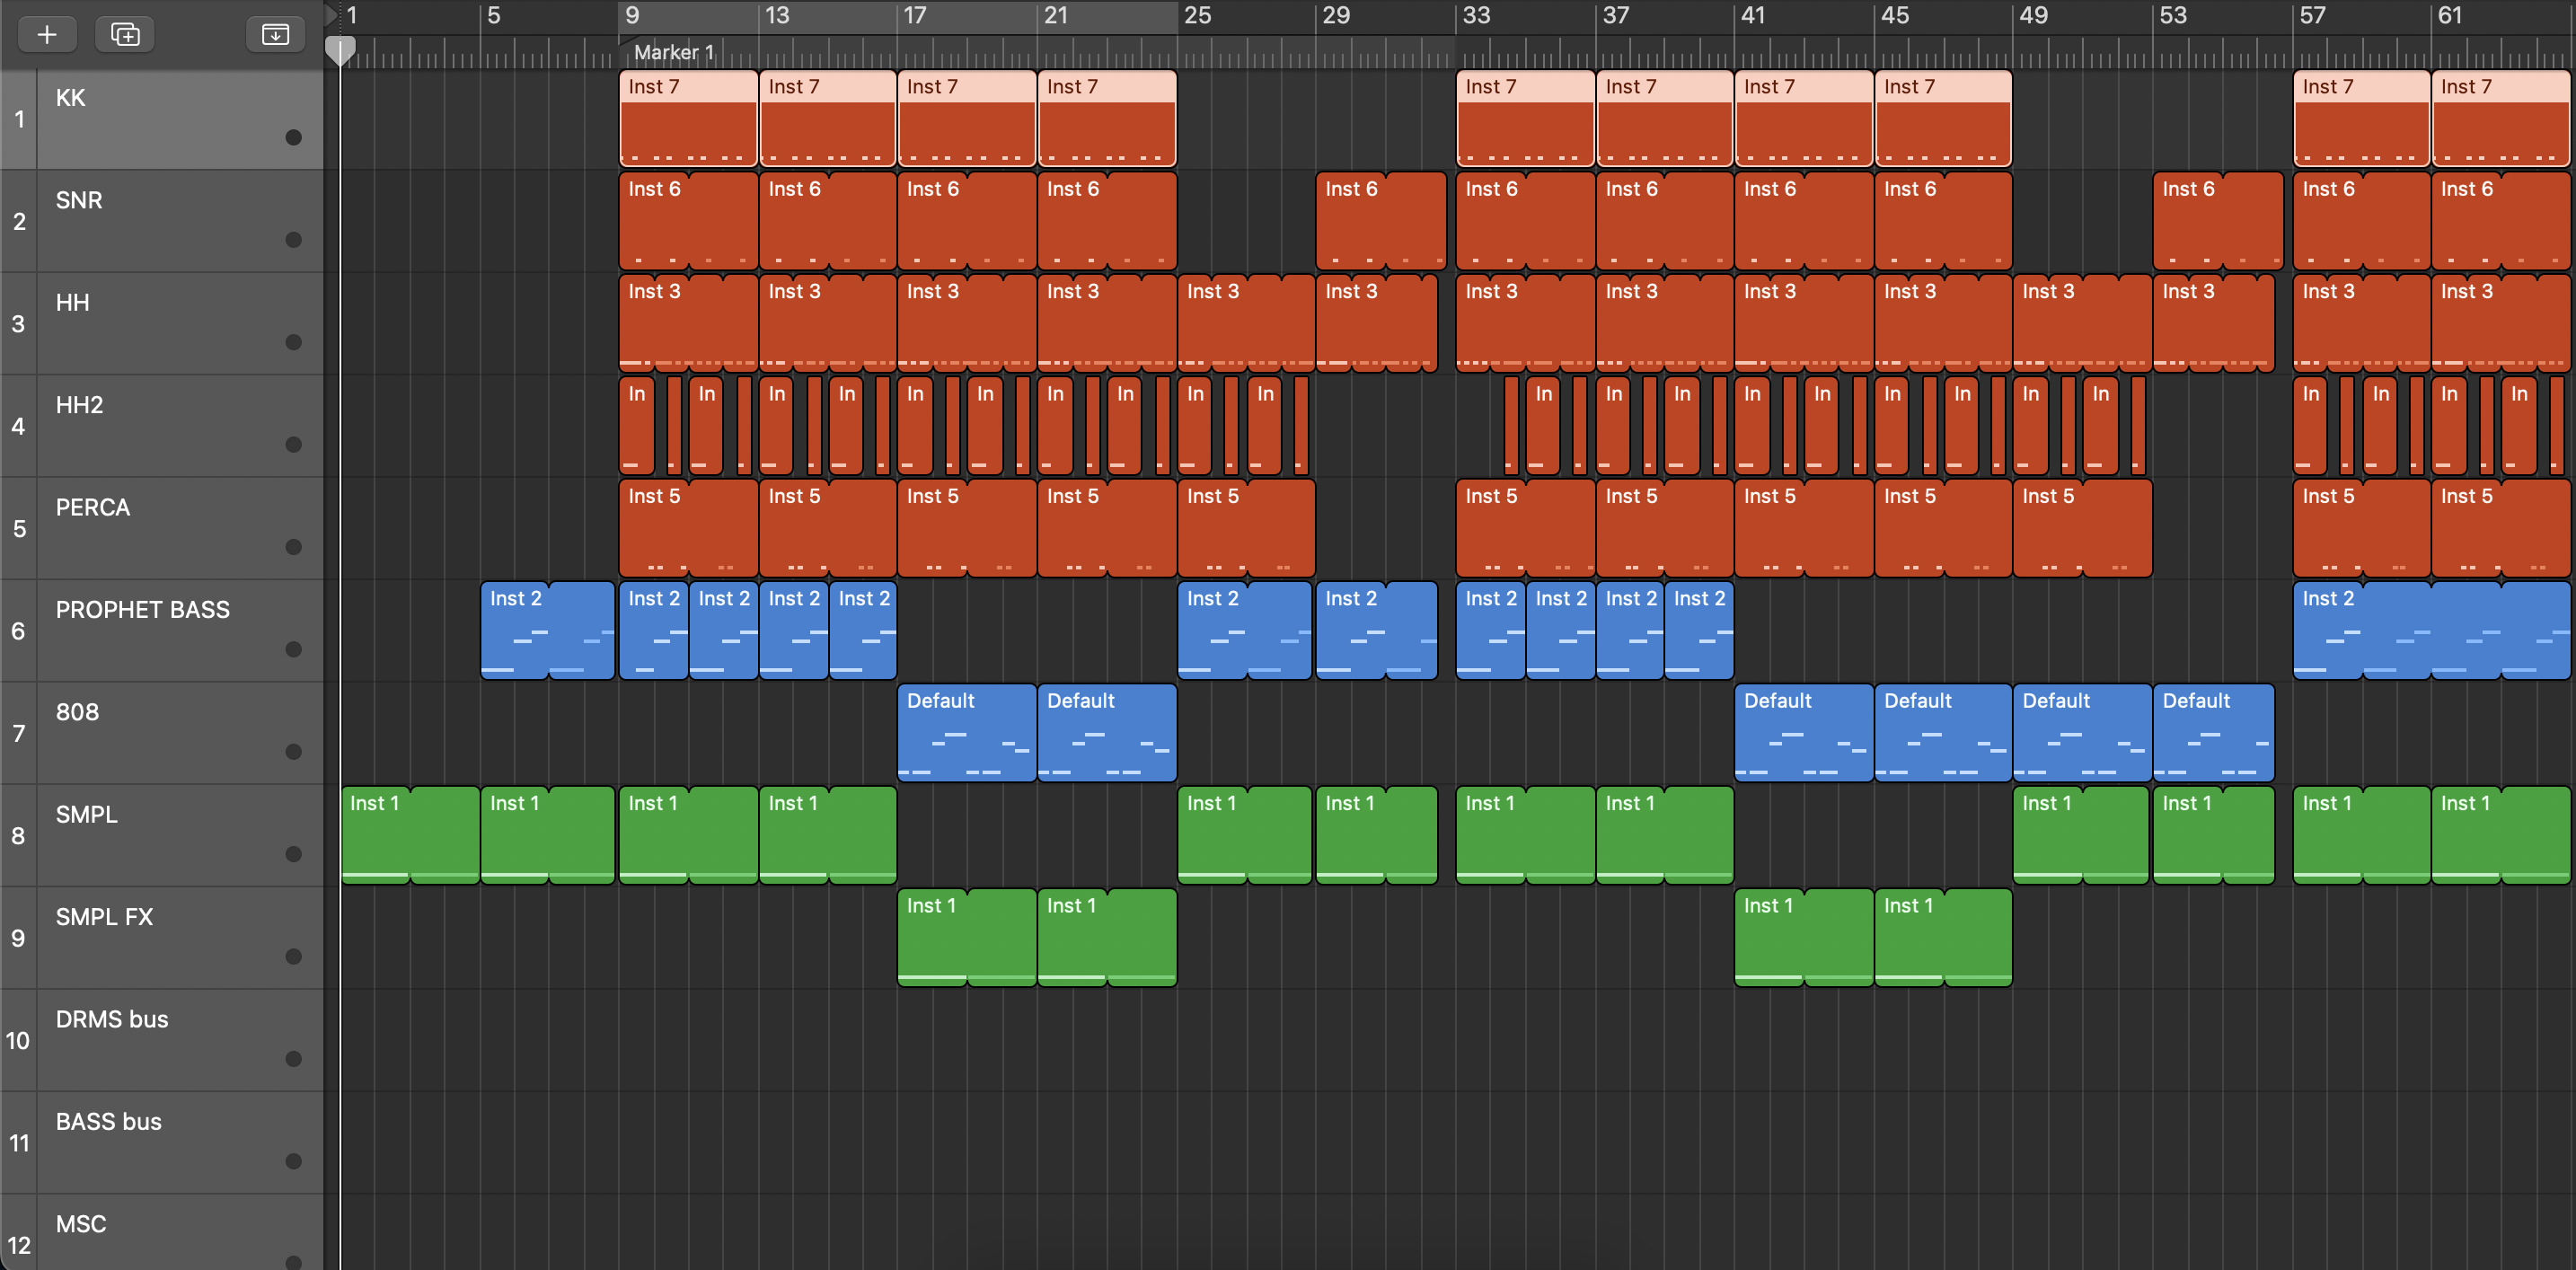Click the drop-down tray icon button

pyautogui.click(x=275, y=35)
